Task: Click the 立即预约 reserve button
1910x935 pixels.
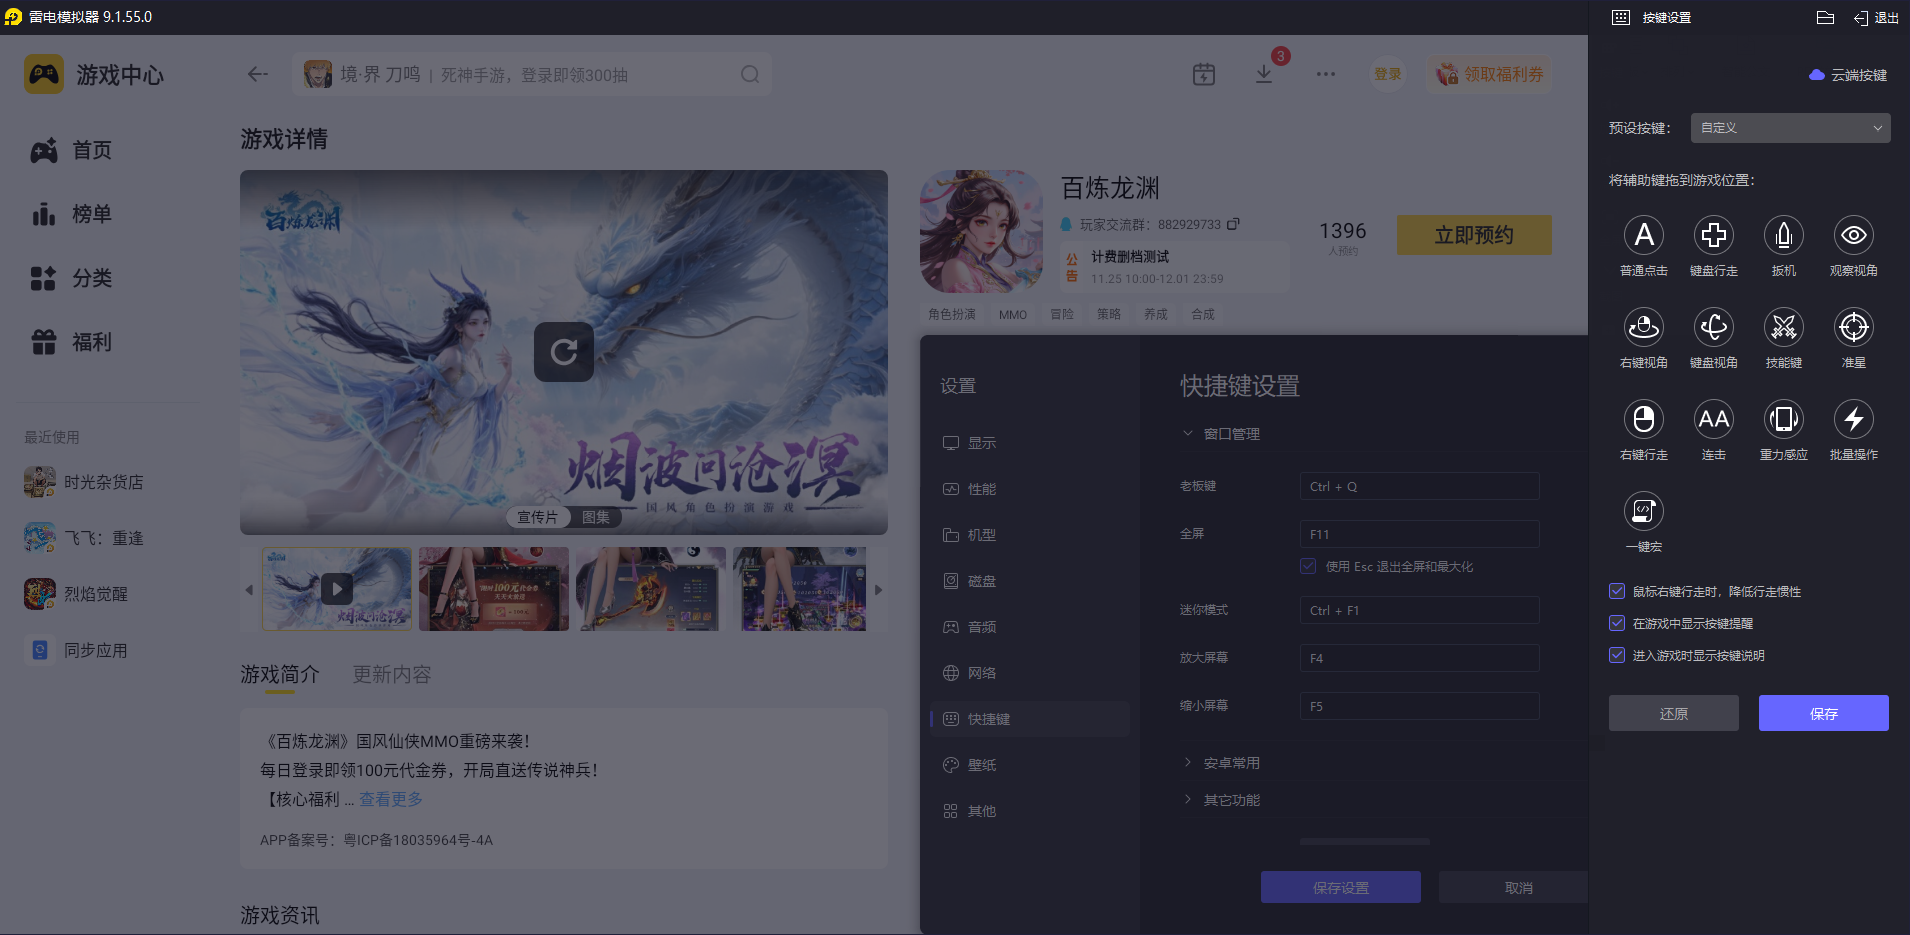Action: 1473,234
